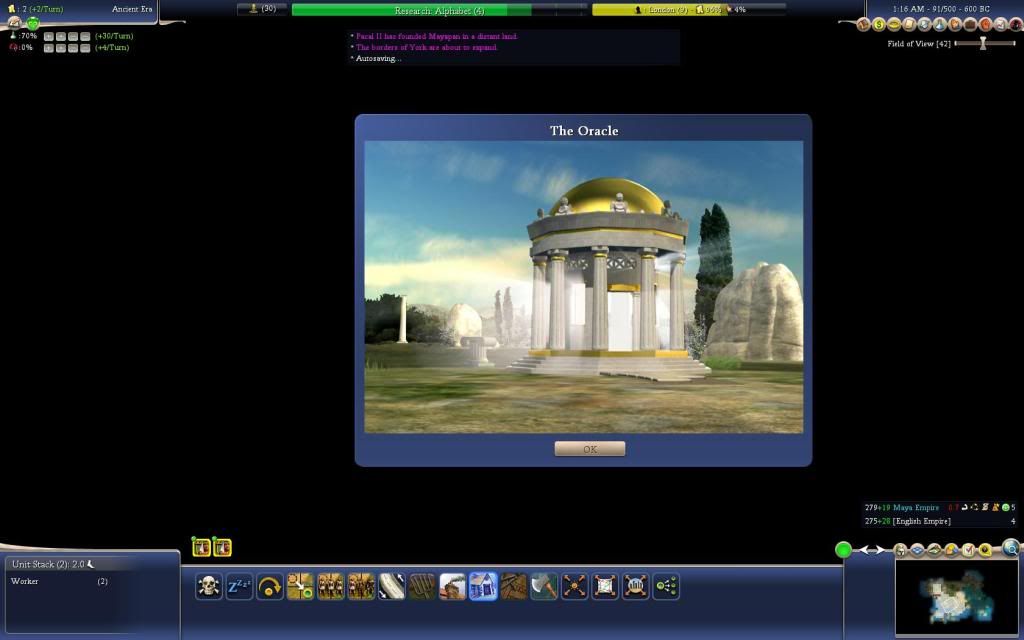Viewport: 1024px width, 640px height.
Task: Open the turn log book icon
Action: pyautogui.click(x=863, y=25)
